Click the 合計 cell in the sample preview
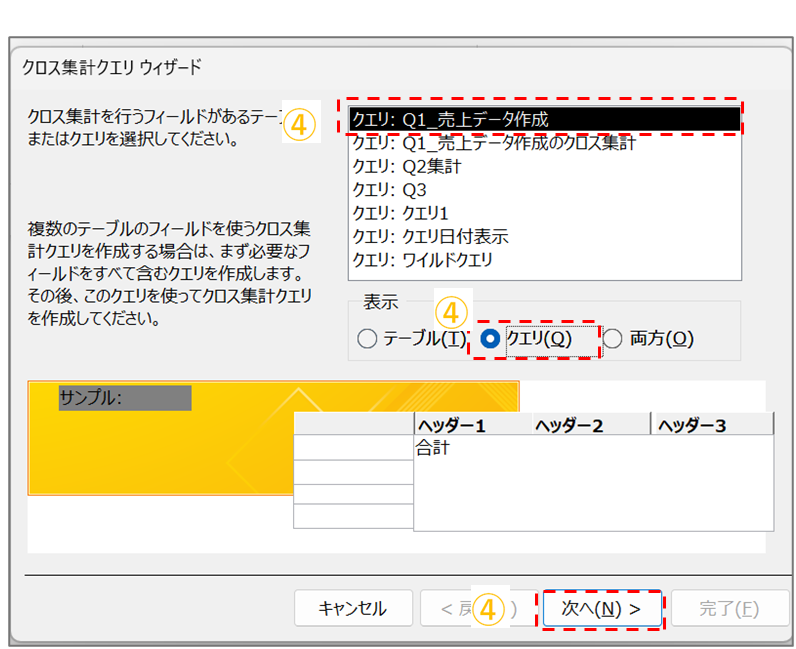Screen dimensions: 796x649 coord(434,449)
